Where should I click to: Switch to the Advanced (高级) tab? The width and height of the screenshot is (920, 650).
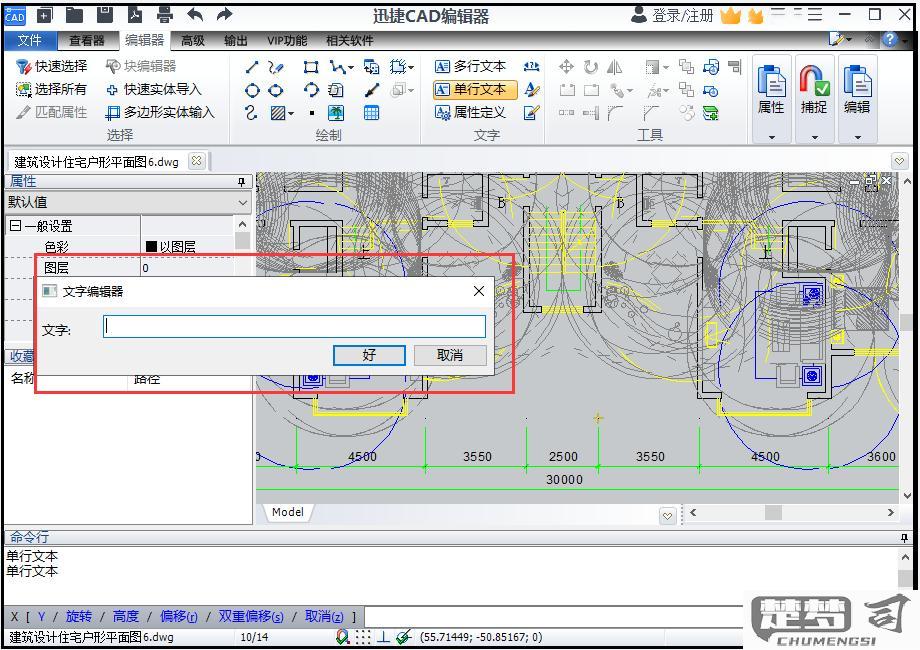point(193,40)
